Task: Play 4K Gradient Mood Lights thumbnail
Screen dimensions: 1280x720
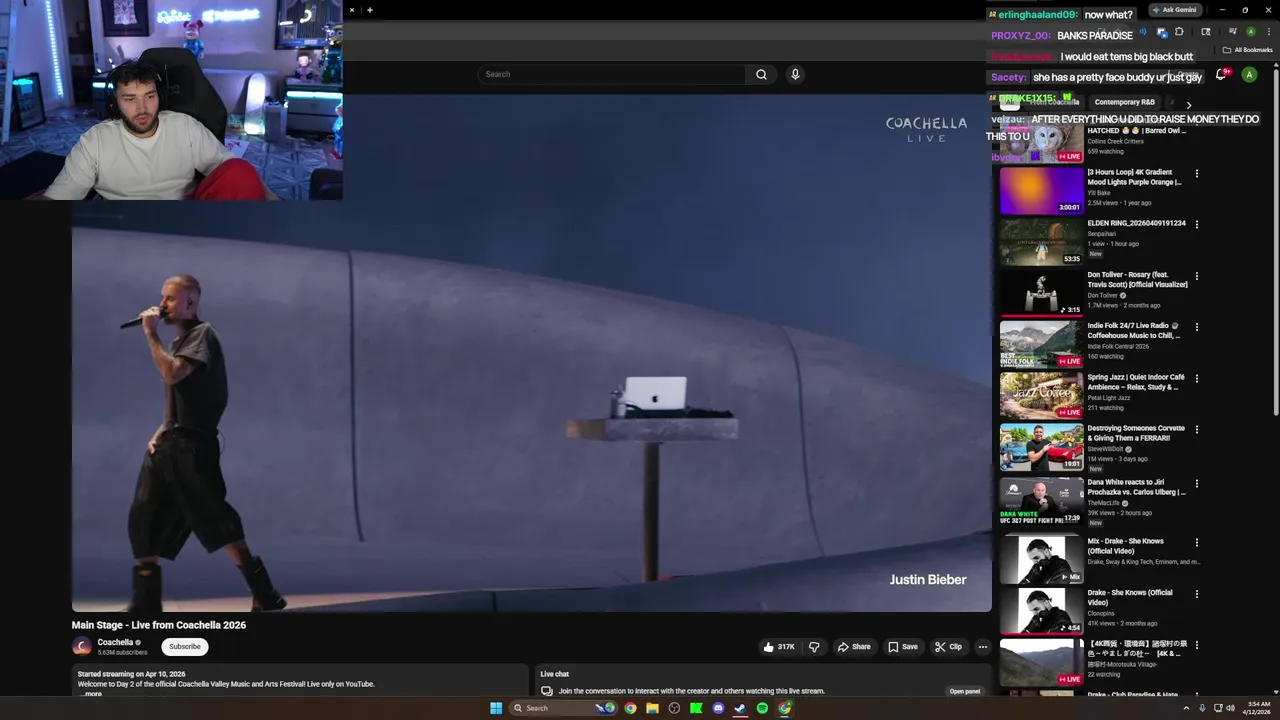Action: [x=1041, y=190]
